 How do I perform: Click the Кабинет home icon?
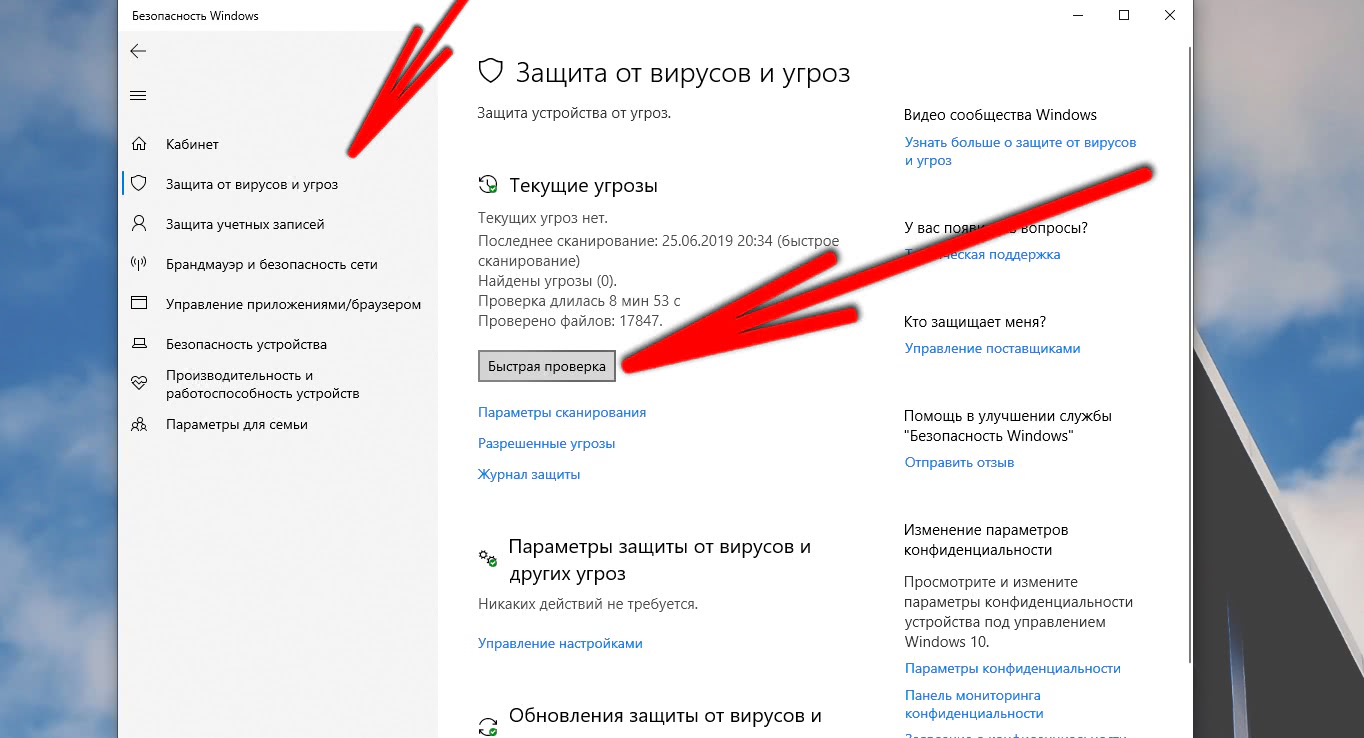[139, 144]
